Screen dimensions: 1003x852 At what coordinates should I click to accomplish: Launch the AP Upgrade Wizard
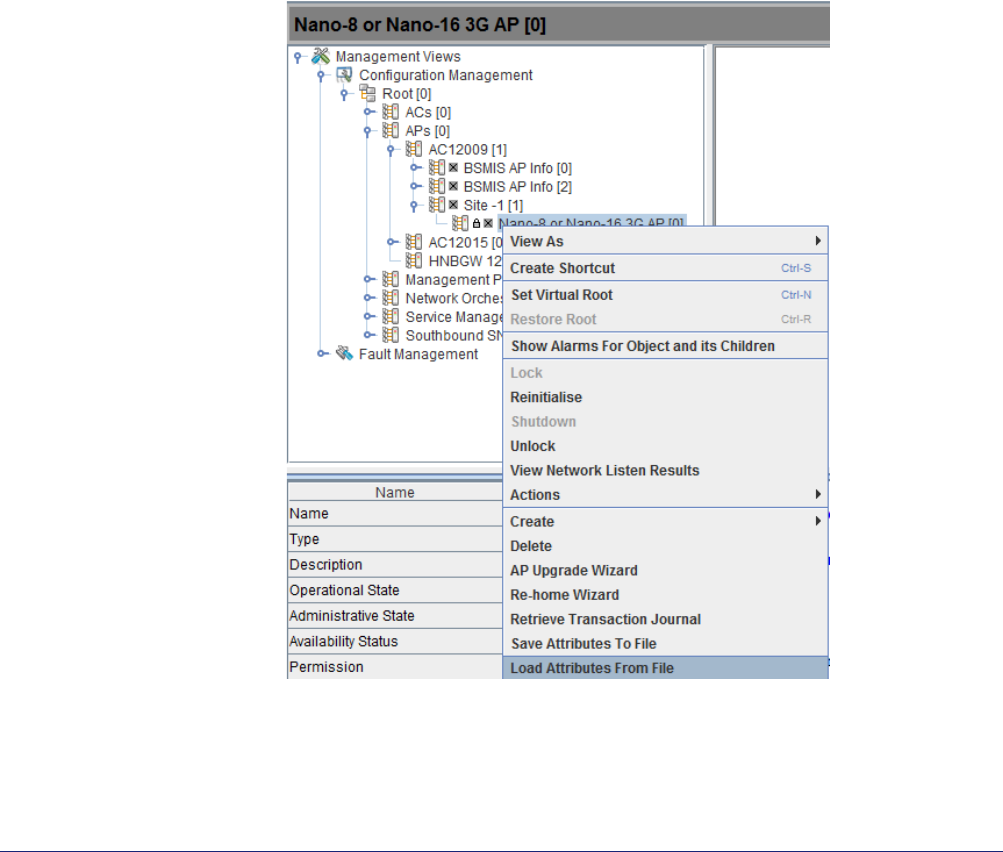[x=665, y=570]
